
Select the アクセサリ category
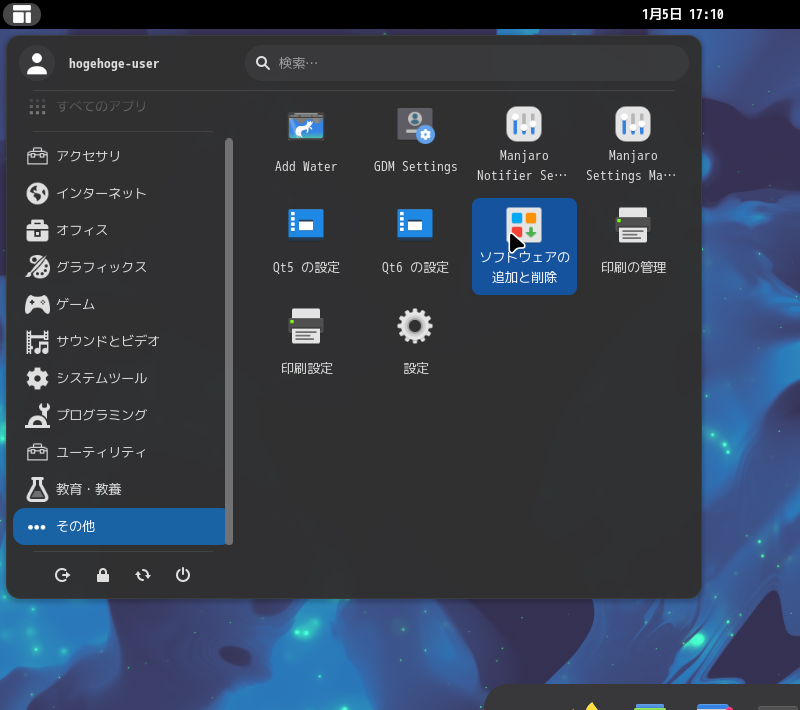(x=88, y=156)
